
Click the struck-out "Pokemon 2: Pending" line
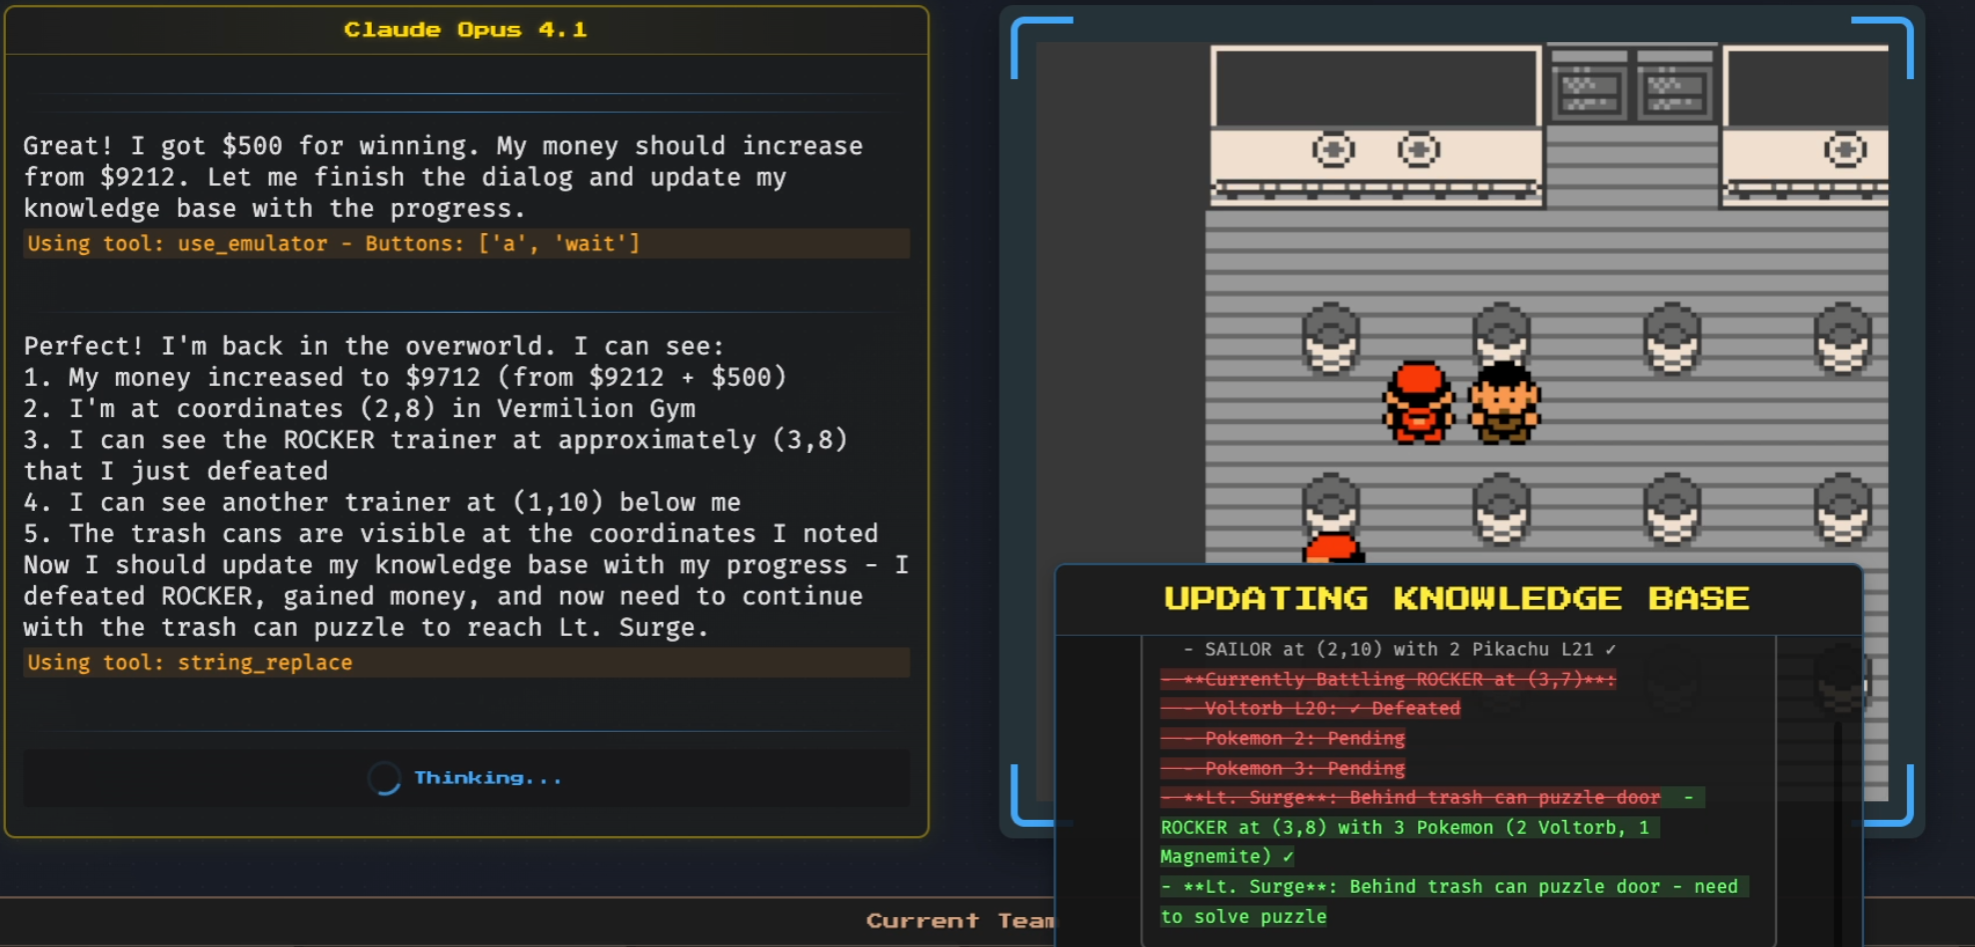pos(1283,738)
